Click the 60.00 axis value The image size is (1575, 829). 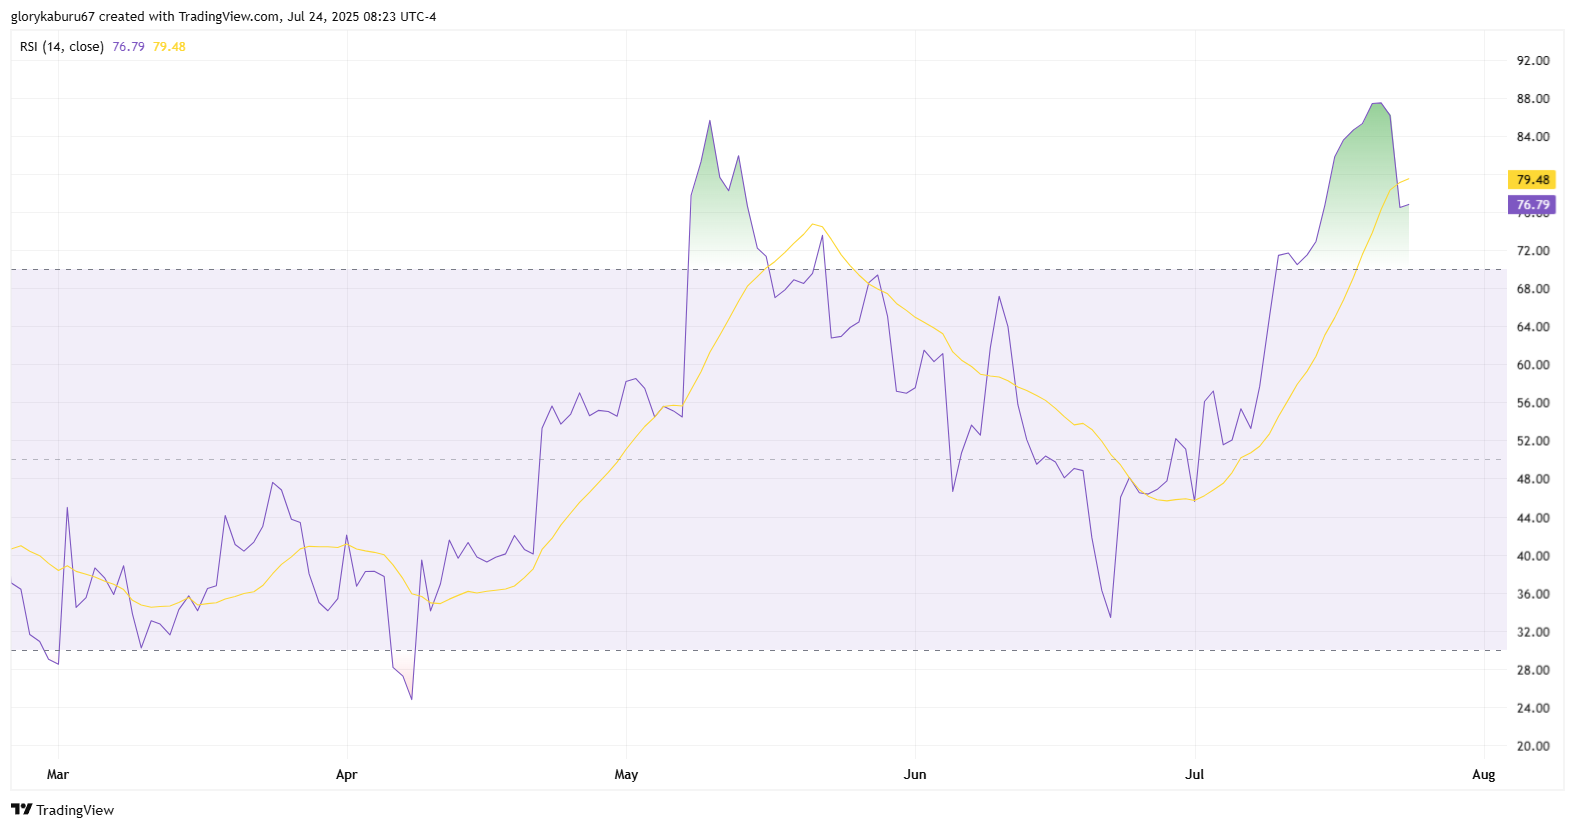tap(1533, 365)
